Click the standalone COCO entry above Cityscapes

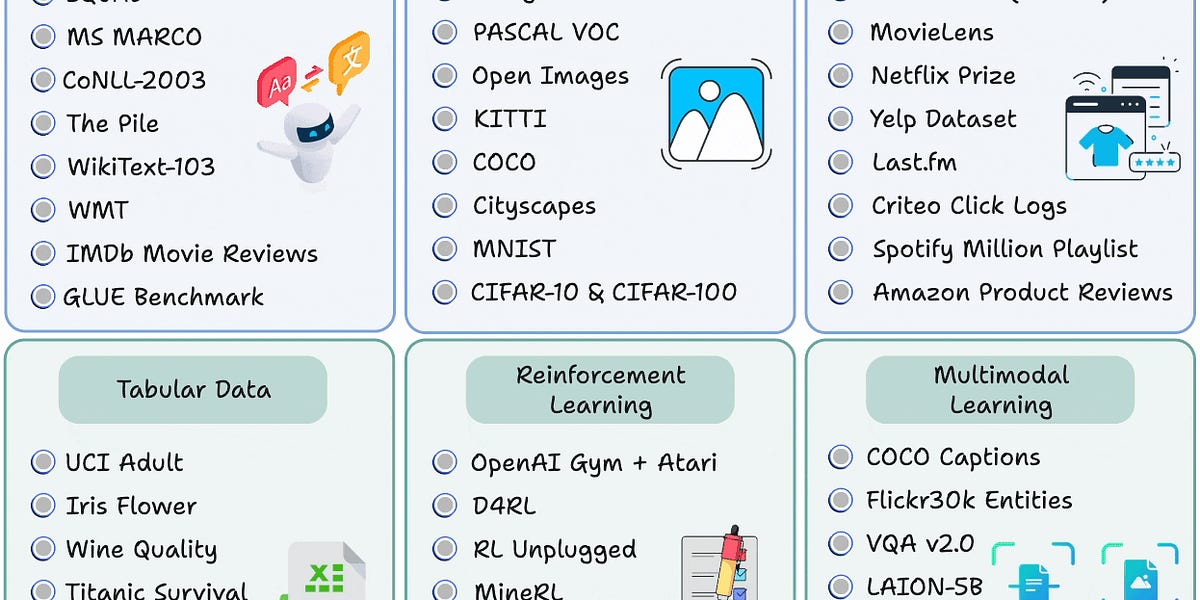point(504,162)
